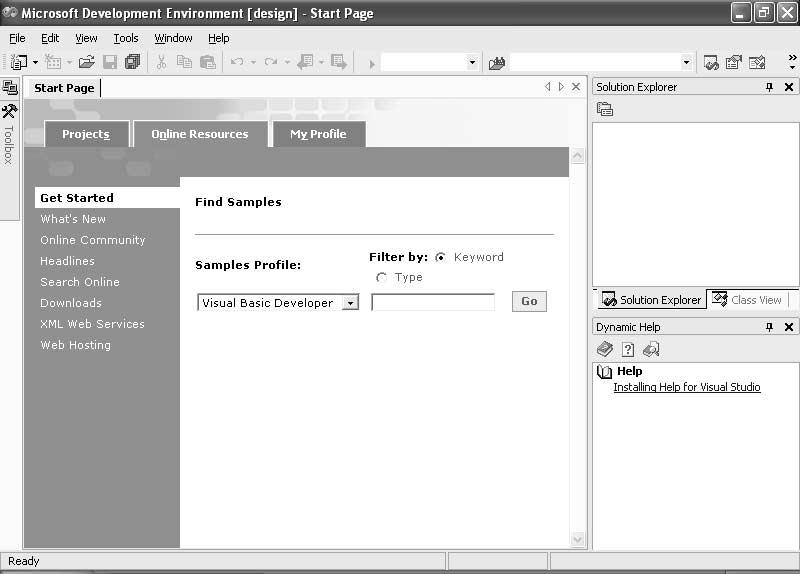Open the Solution Configurations combo box
The width and height of the screenshot is (800, 574).
(472, 63)
